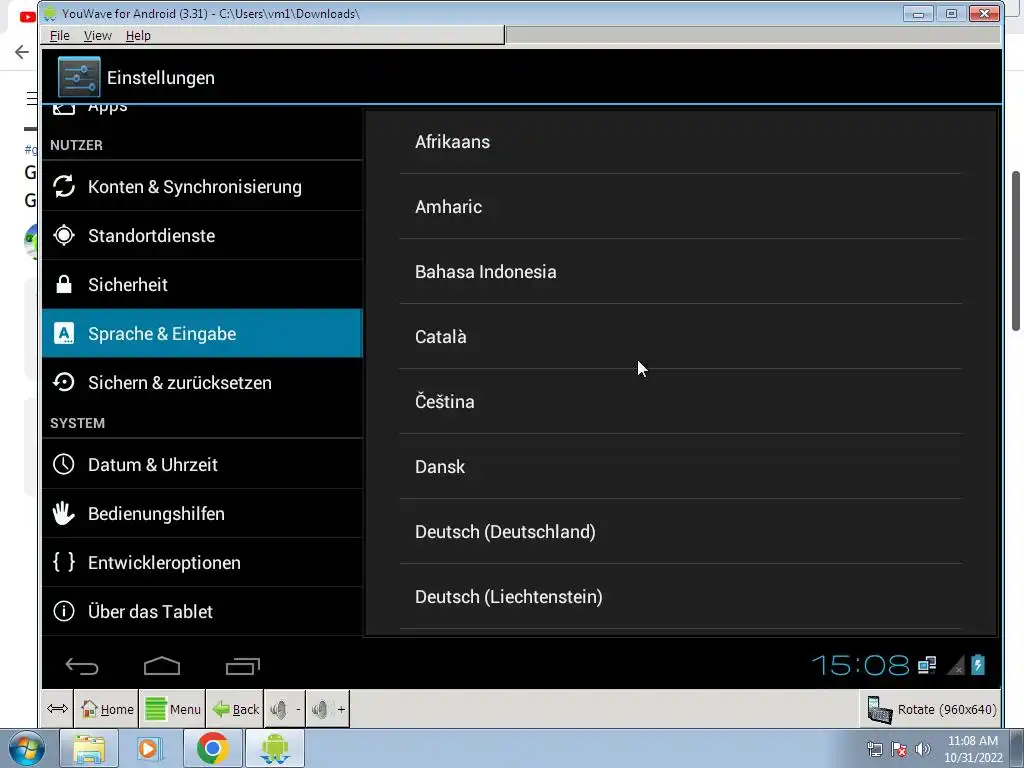Image resolution: width=1024 pixels, height=768 pixels.
Task: Select the Standortdienste location icon
Action: click(x=64, y=235)
